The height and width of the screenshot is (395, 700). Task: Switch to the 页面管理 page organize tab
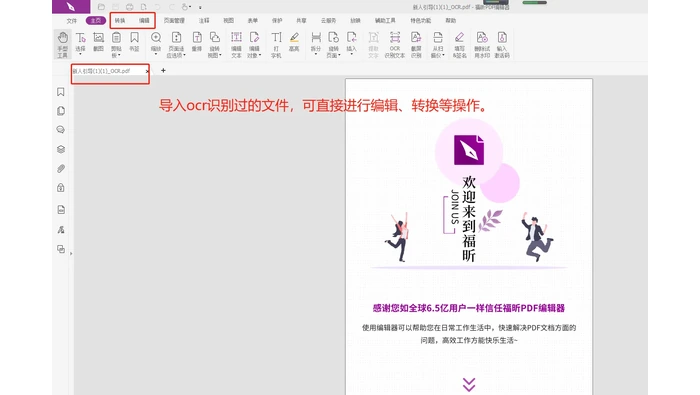[x=174, y=21]
